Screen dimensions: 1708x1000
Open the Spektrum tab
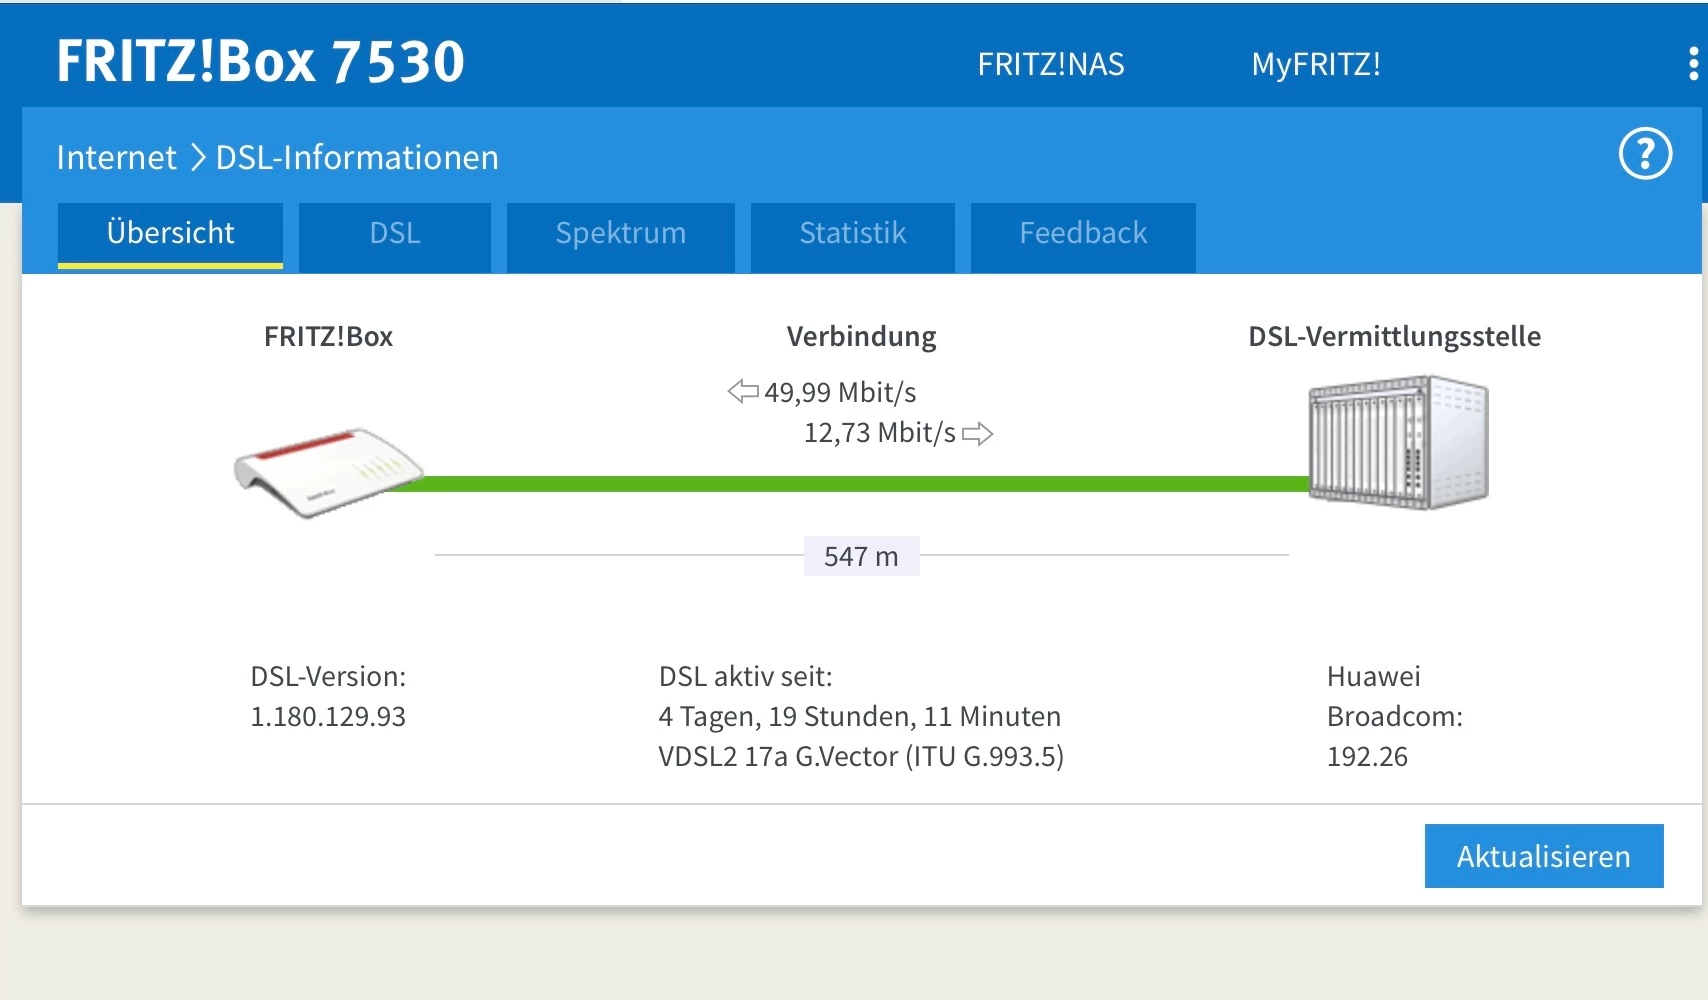[x=620, y=234]
